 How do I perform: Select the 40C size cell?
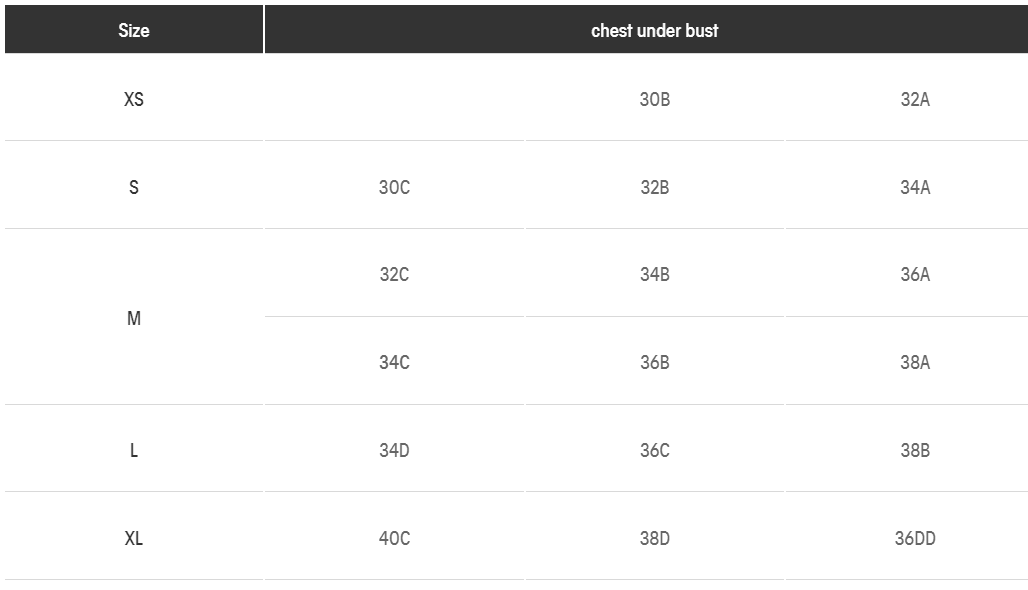point(394,538)
